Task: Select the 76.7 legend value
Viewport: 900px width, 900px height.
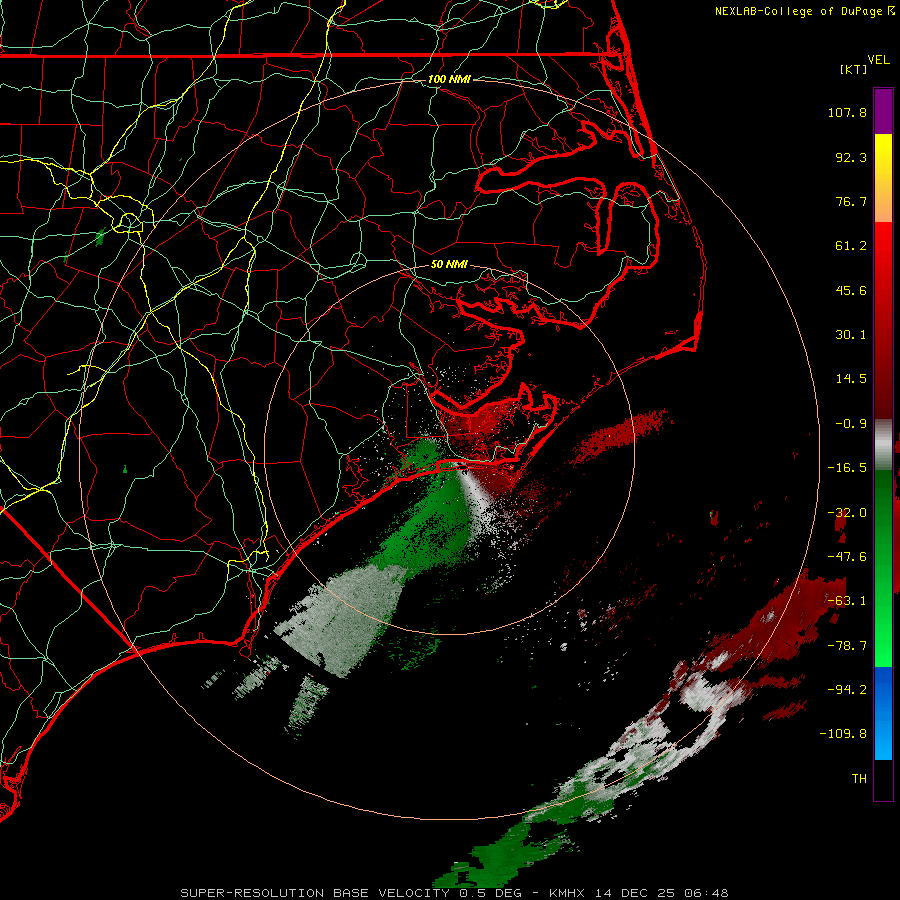Action: pyautogui.click(x=851, y=201)
